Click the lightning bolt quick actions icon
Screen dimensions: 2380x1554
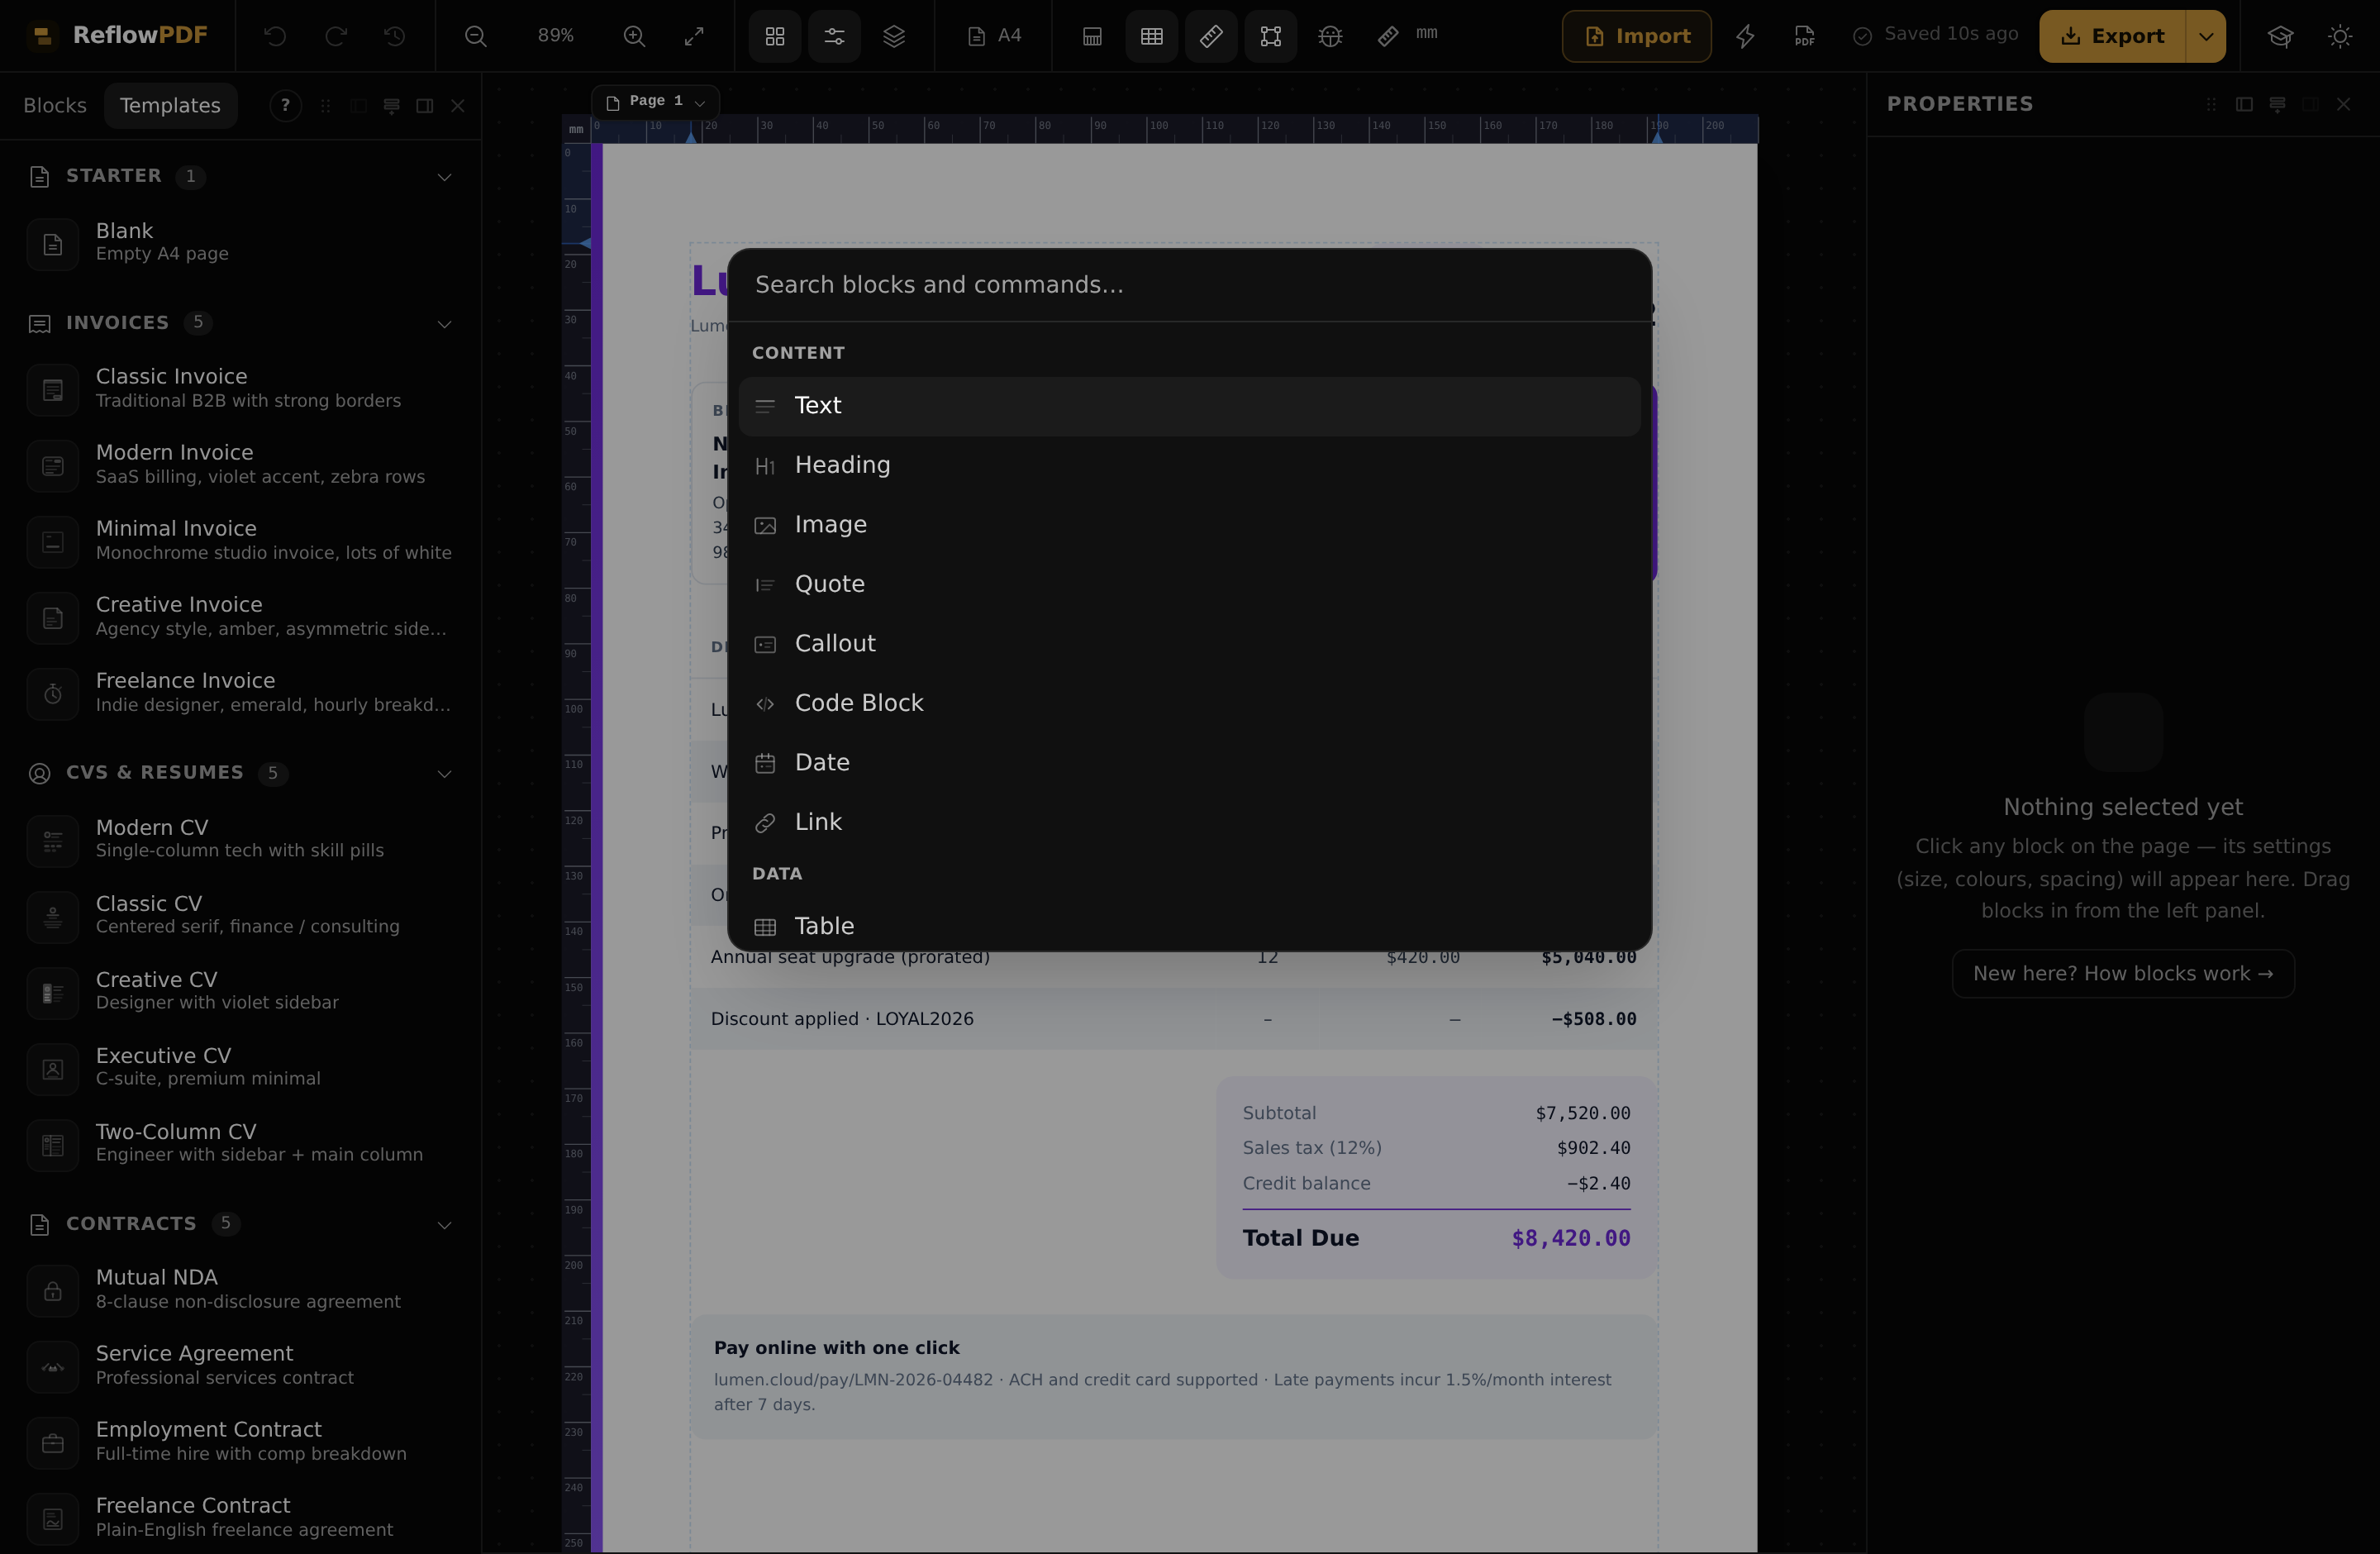(x=1745, y=36)
